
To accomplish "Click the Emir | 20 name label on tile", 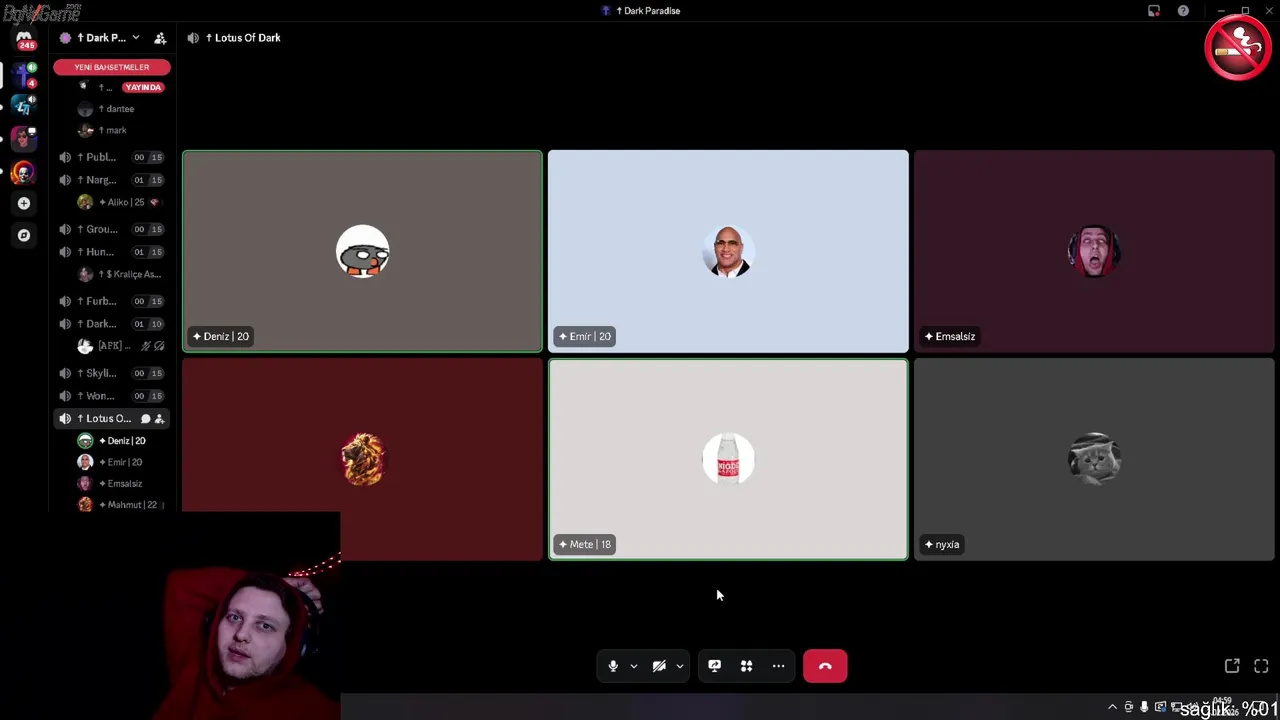I will pos(585,336).
